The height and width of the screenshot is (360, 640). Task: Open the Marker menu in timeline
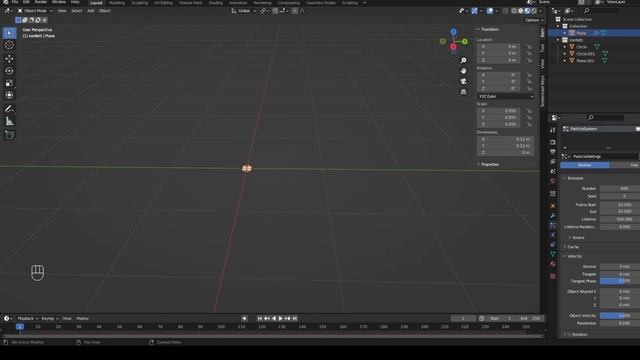click(82, 318)
